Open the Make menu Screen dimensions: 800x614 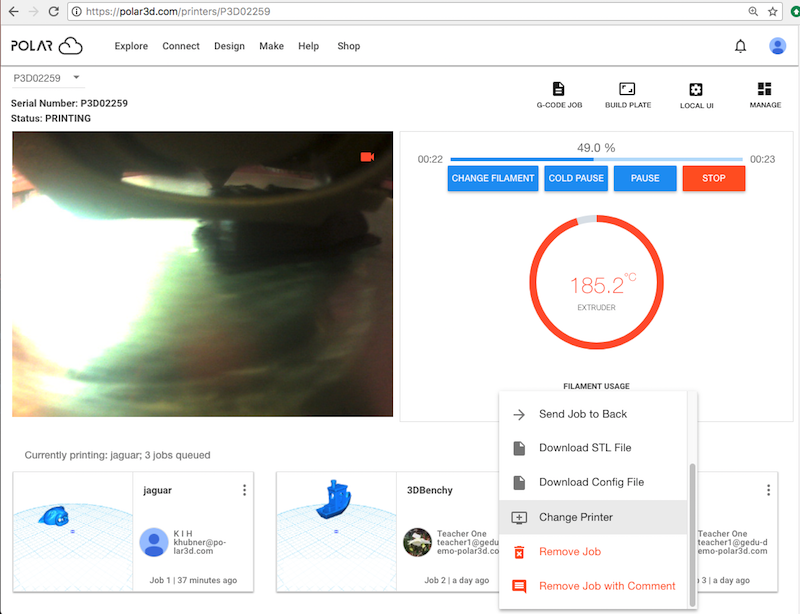pos(271,46)
